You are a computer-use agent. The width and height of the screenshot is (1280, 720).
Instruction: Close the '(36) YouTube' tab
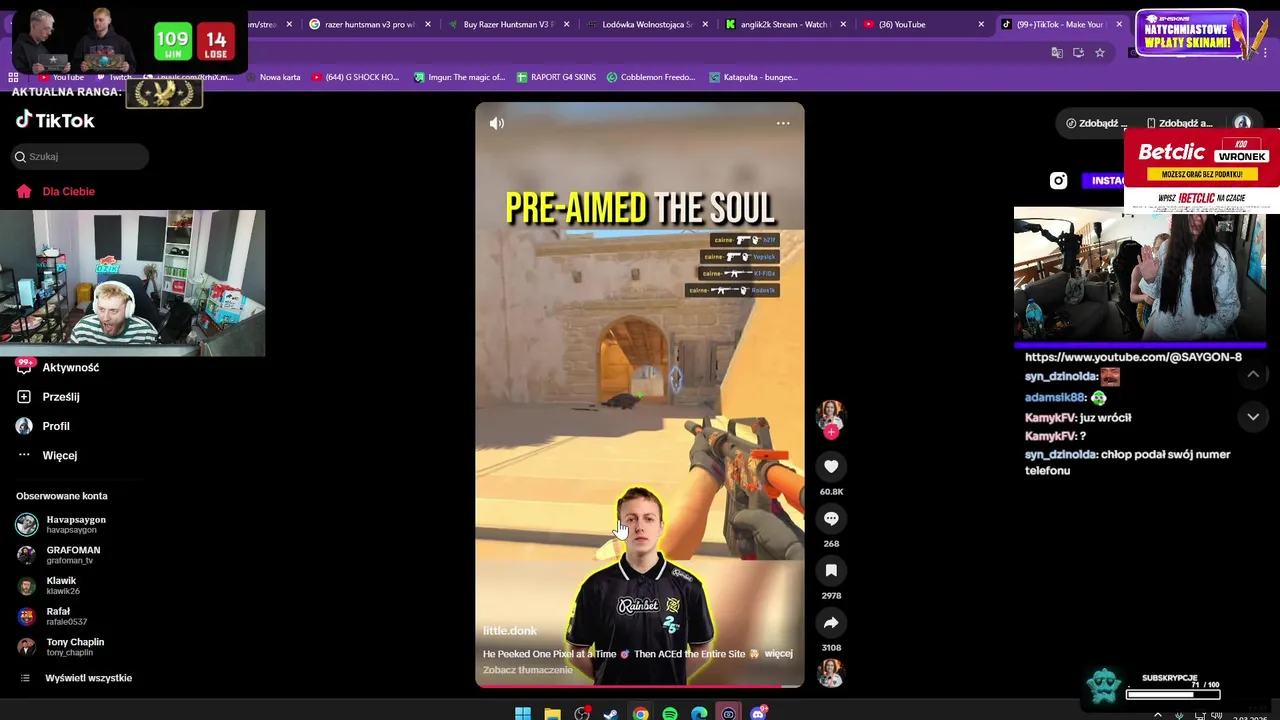pyautogui.click(x=981, y=24)
